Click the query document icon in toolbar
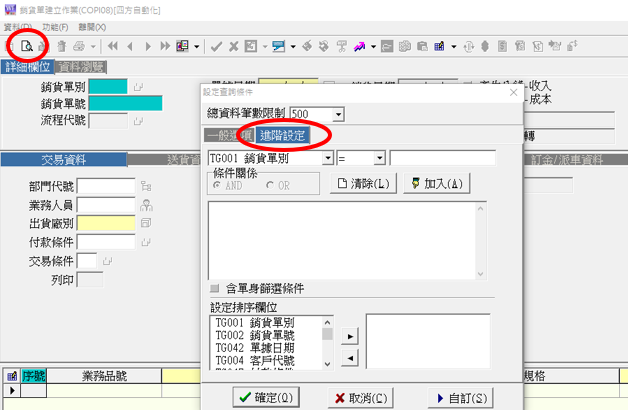Image resolution: width=628 pixels, height=410 pixels. (26, 46)
